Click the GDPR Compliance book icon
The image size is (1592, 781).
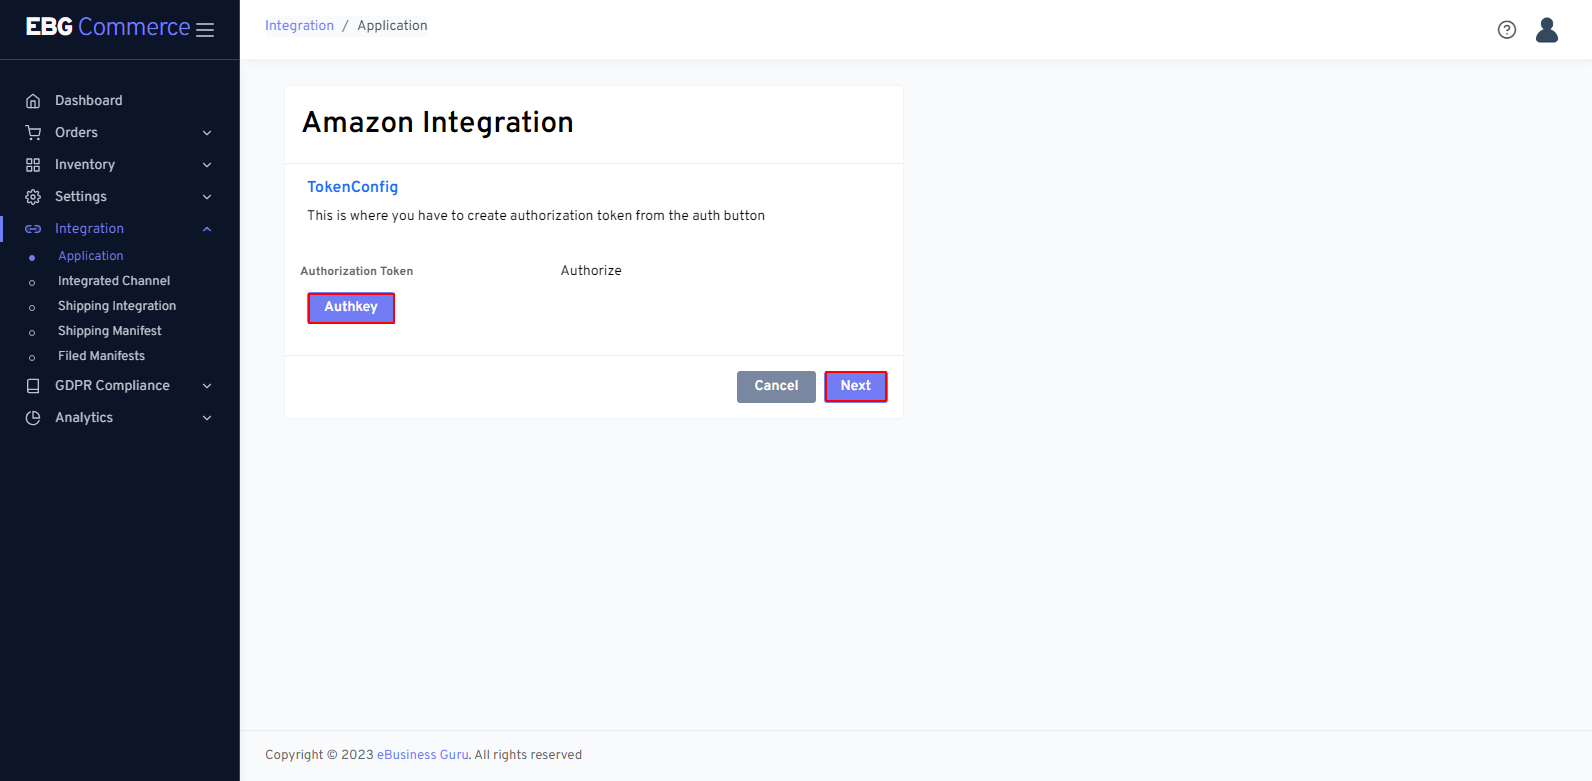tap(33, 386)
